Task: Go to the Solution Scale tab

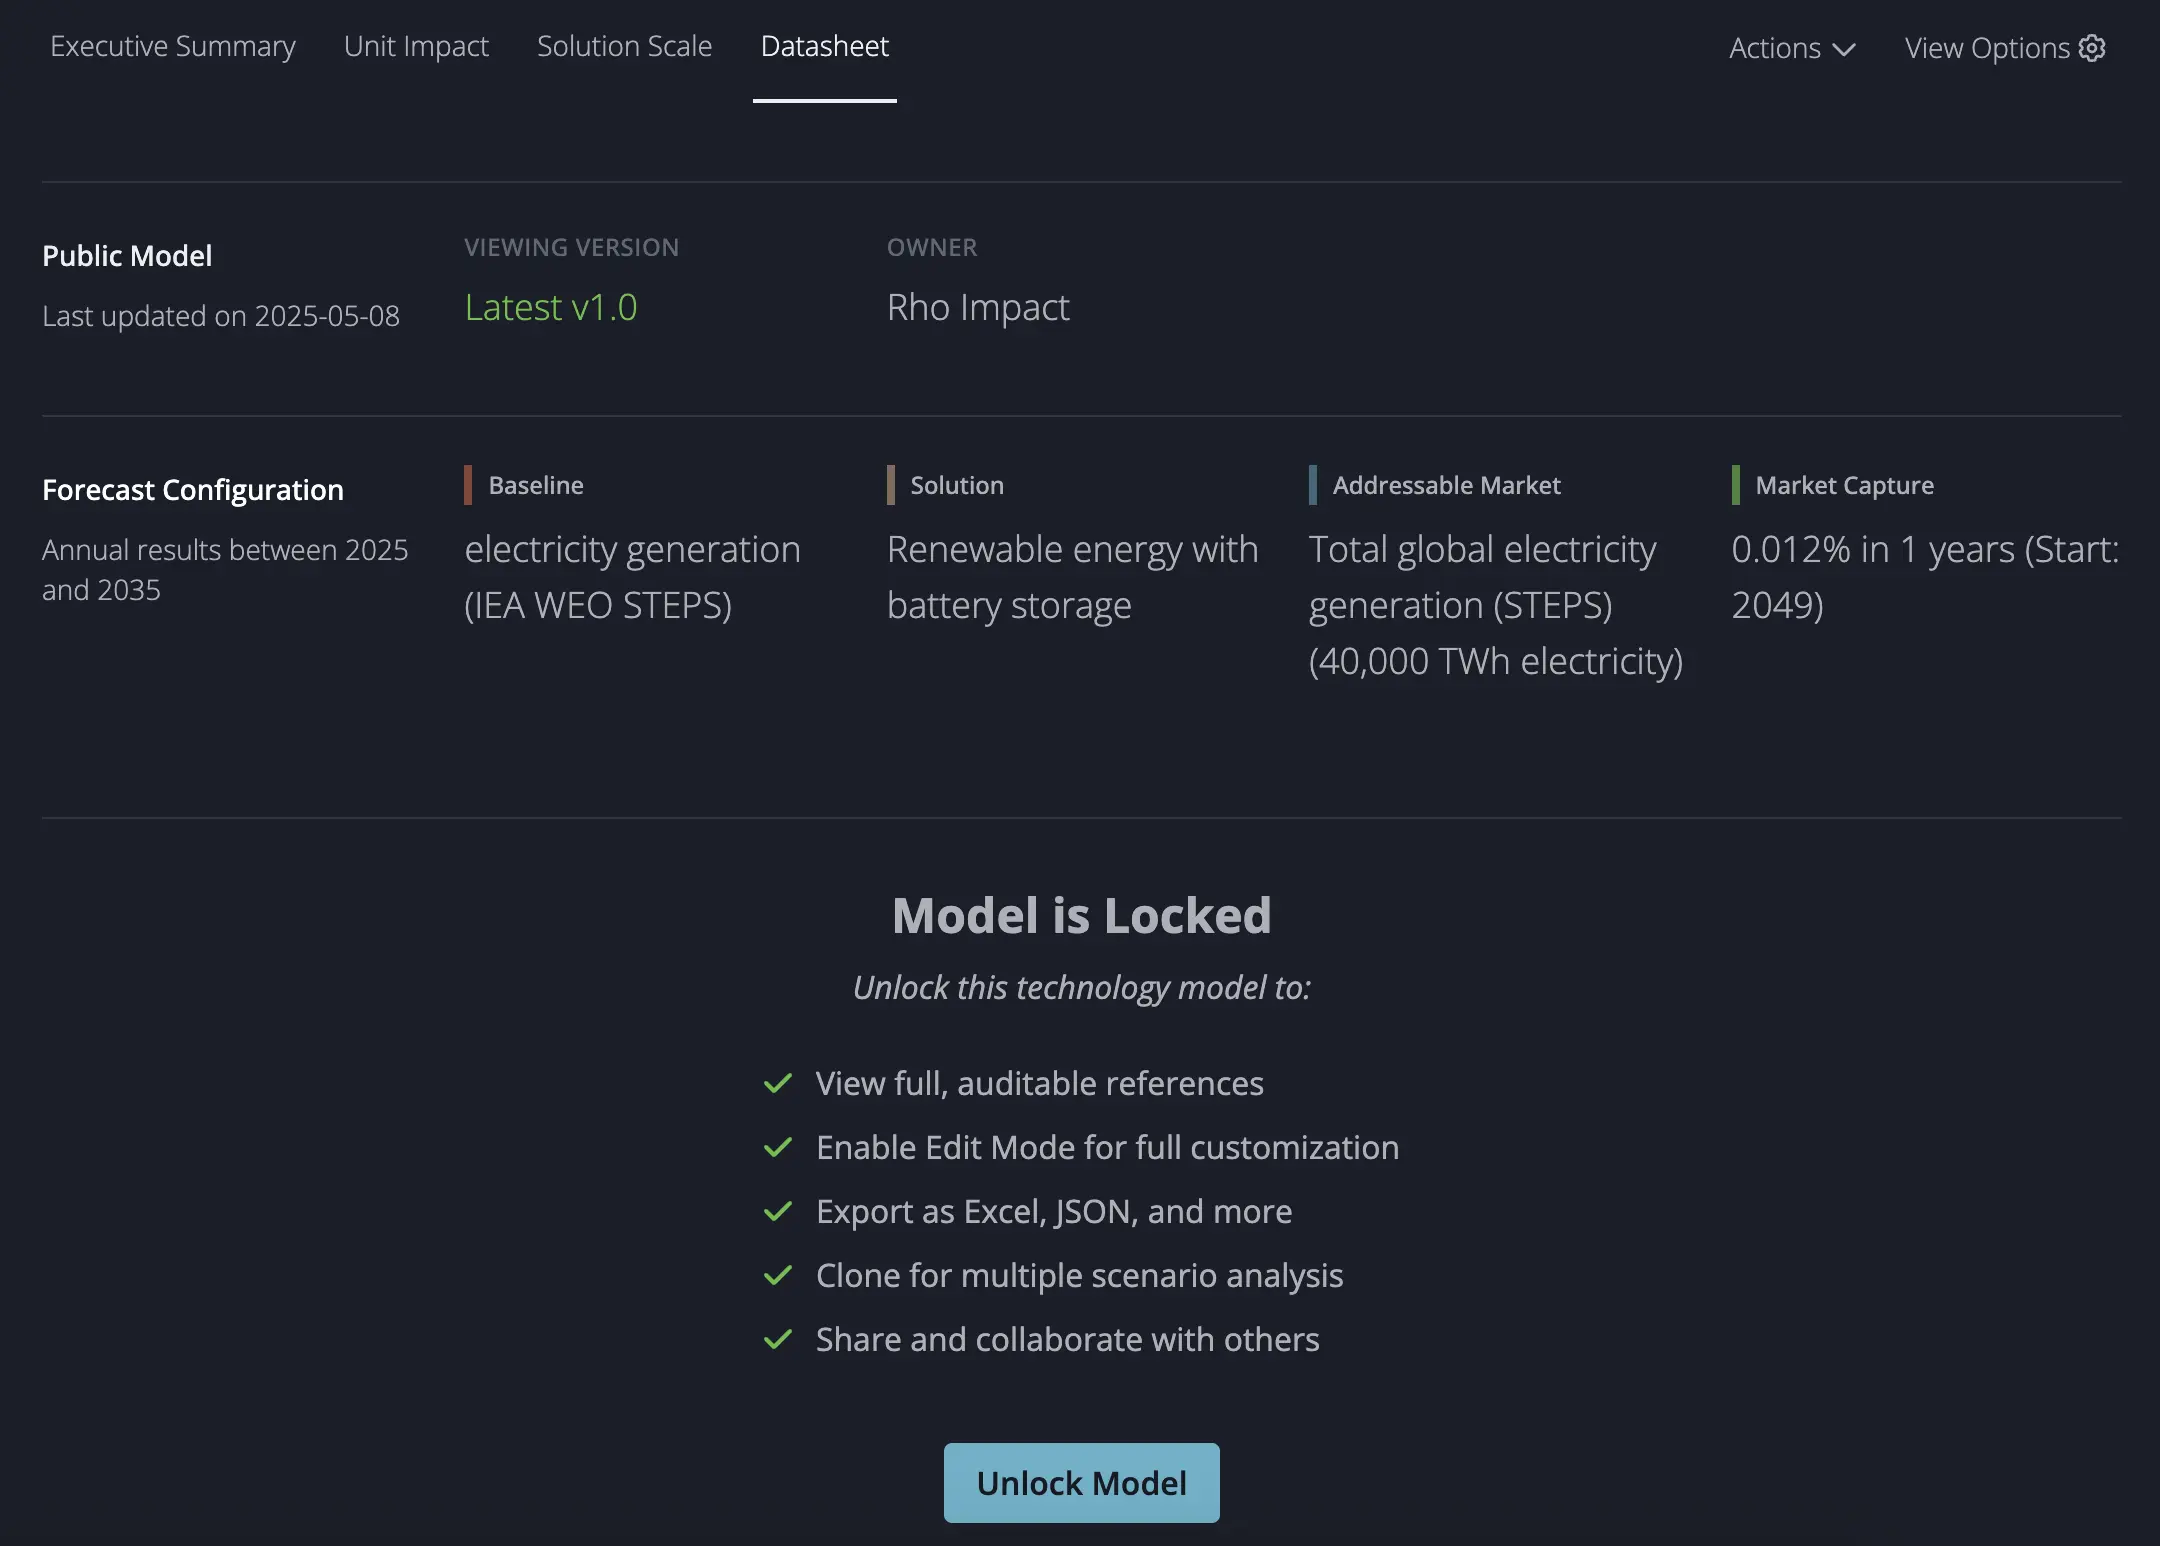Action: pos(624,46)
